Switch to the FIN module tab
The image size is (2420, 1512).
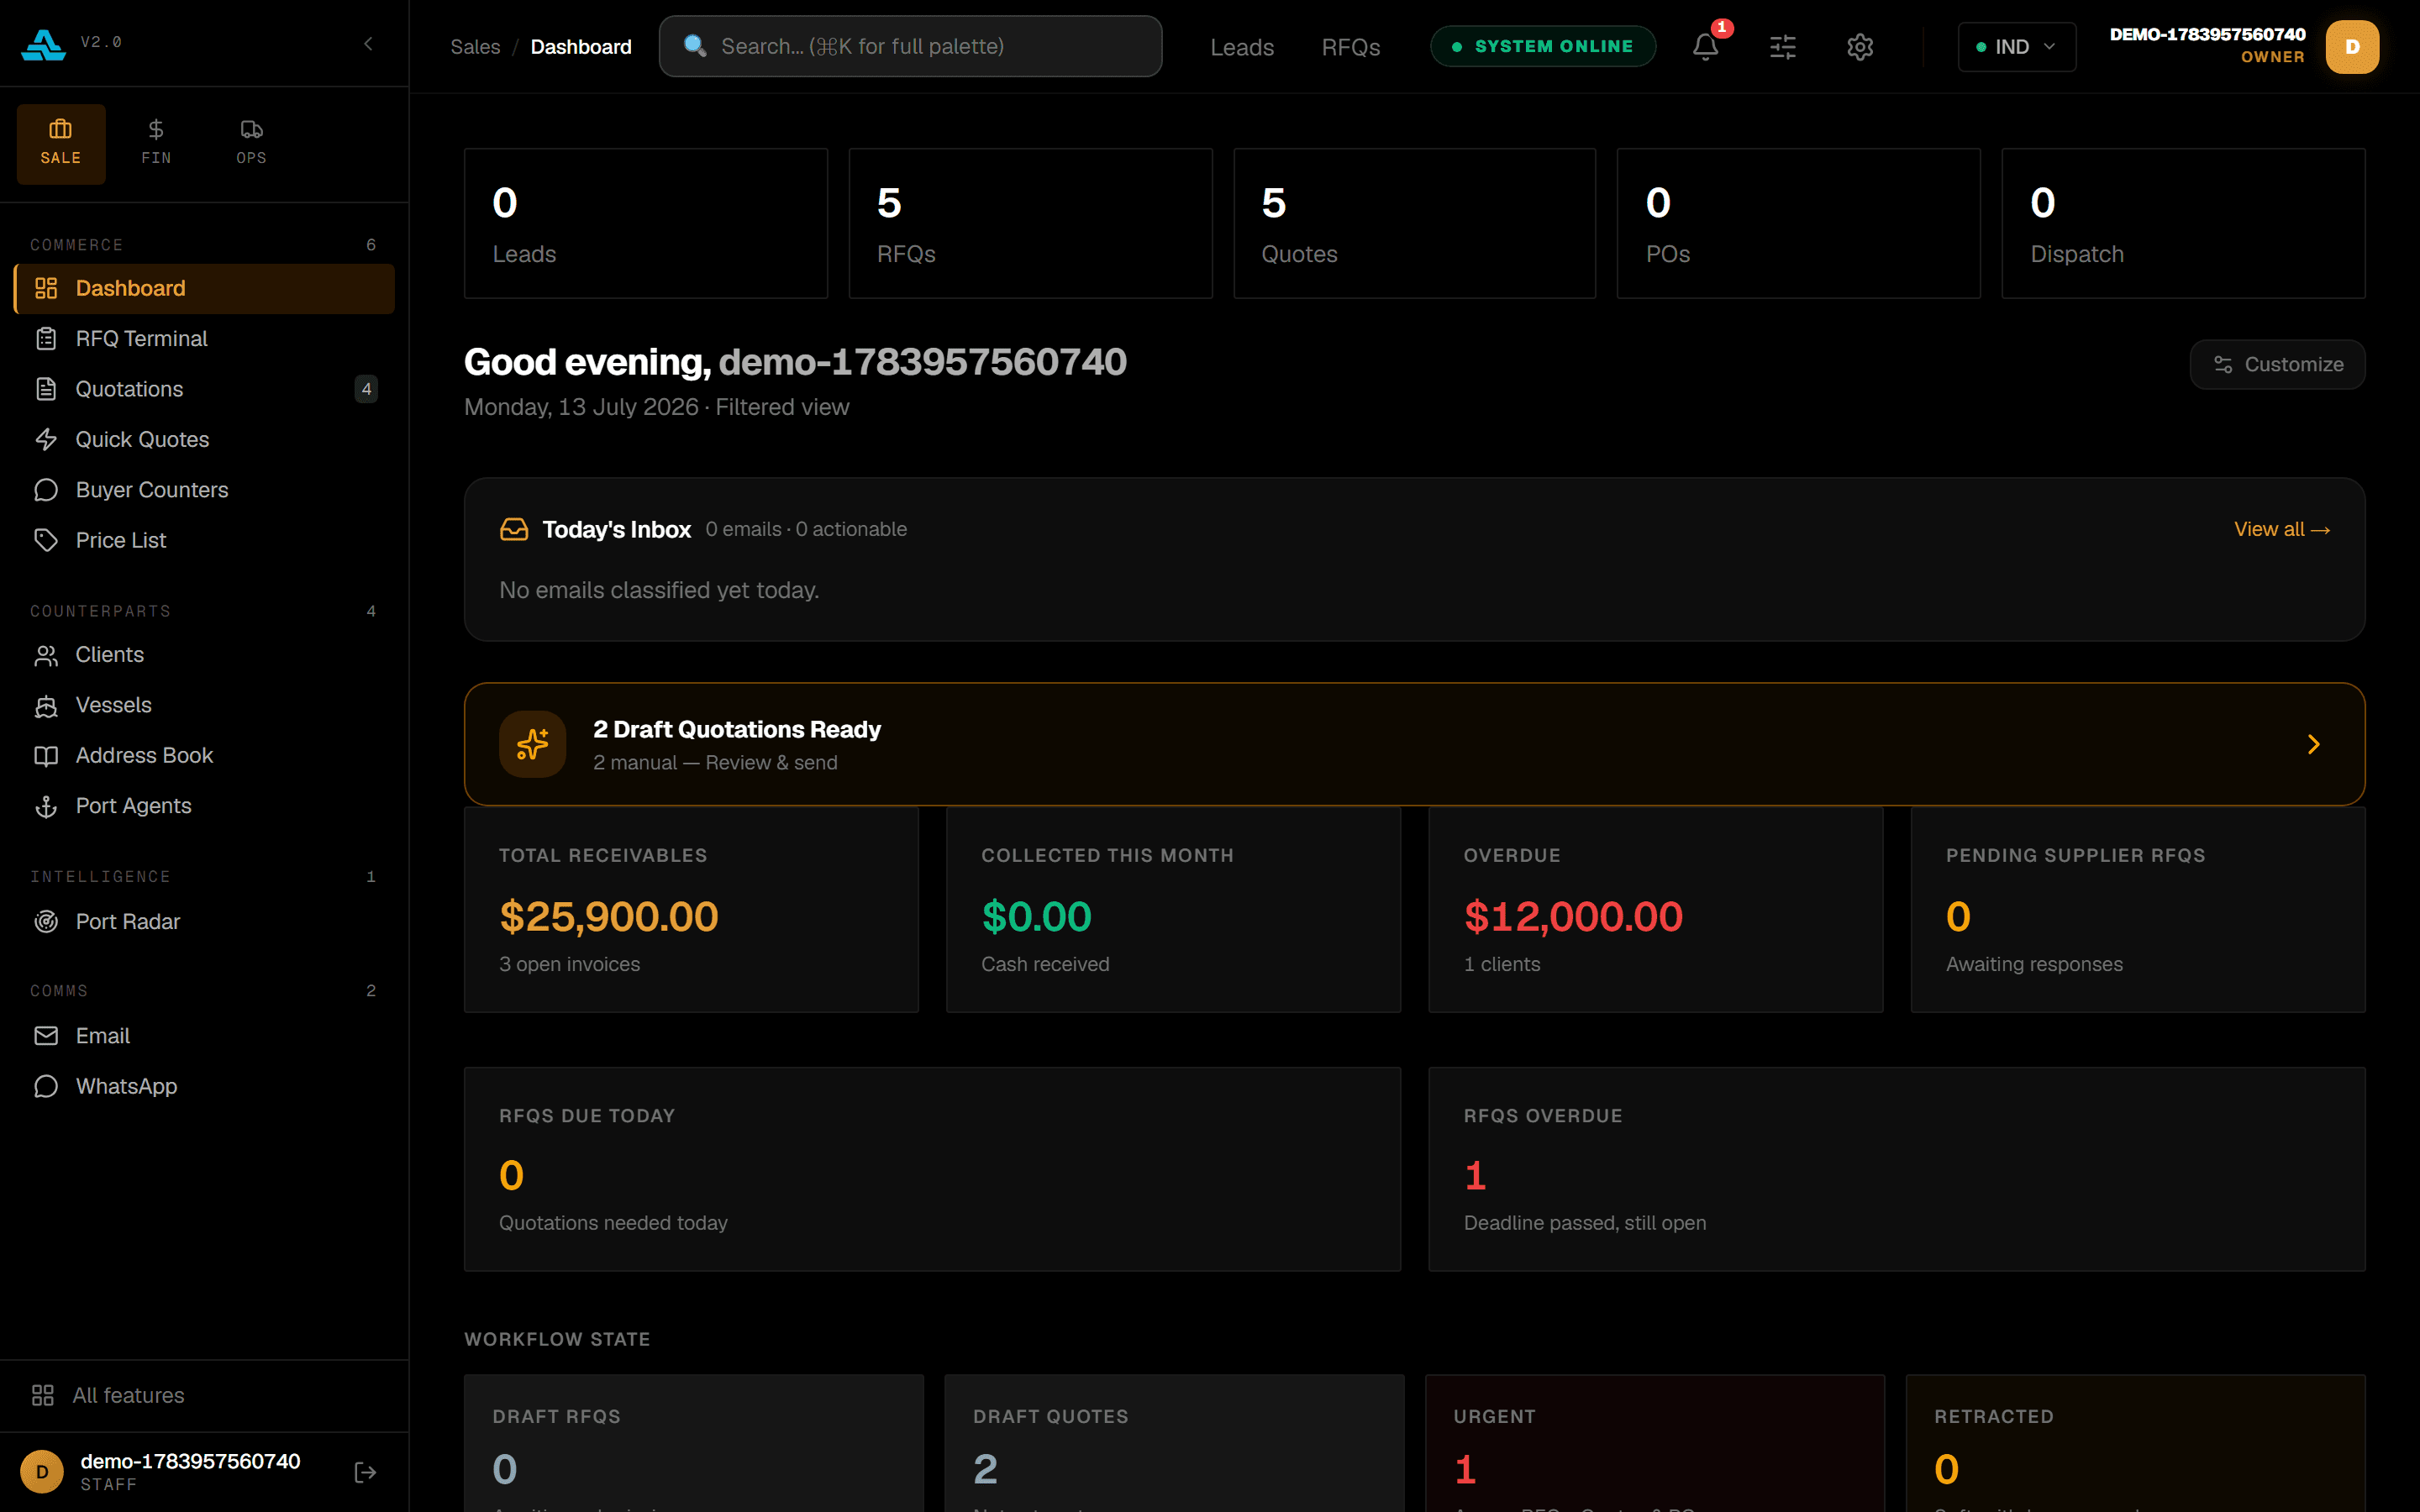[156, 143]
